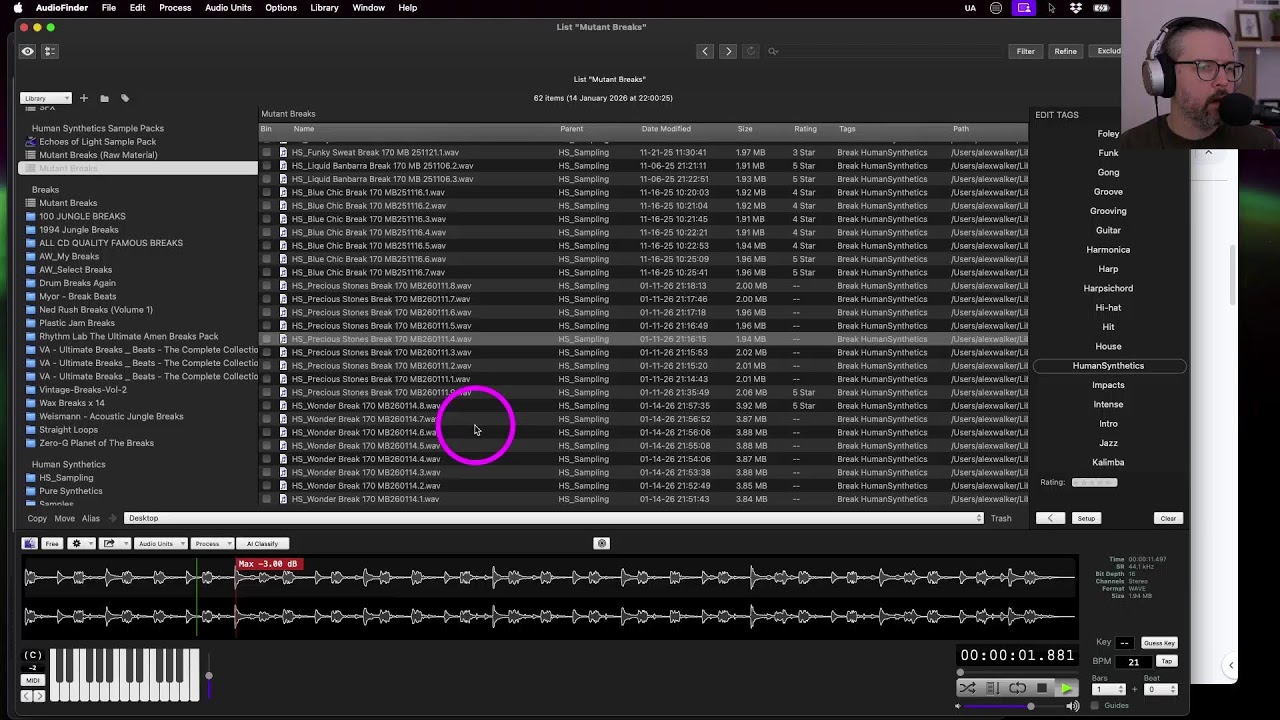The image size is (1280, 720).
Task: Open the Process dropdown above waveform
Action: coord(212,543)
